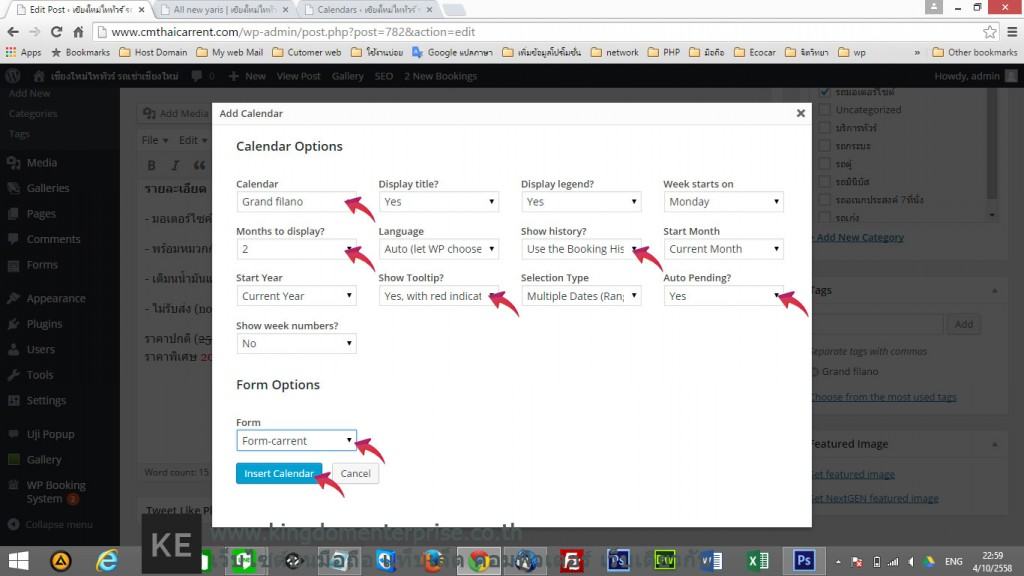Screen dimensions: 1024x576
Task: Open Photoshop from the taskbar's right end
Action: coord(802,560)
